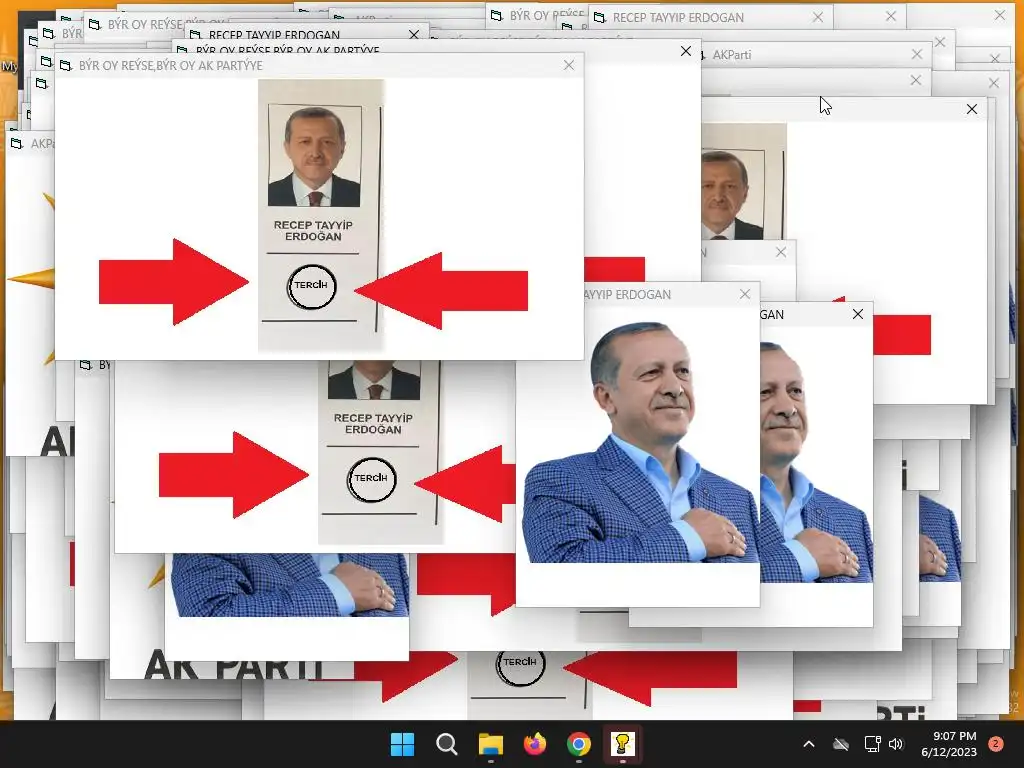Screen dimensions: 1024x768
Task: Select the AKParti title text at top right
Action: click(731, 55)
